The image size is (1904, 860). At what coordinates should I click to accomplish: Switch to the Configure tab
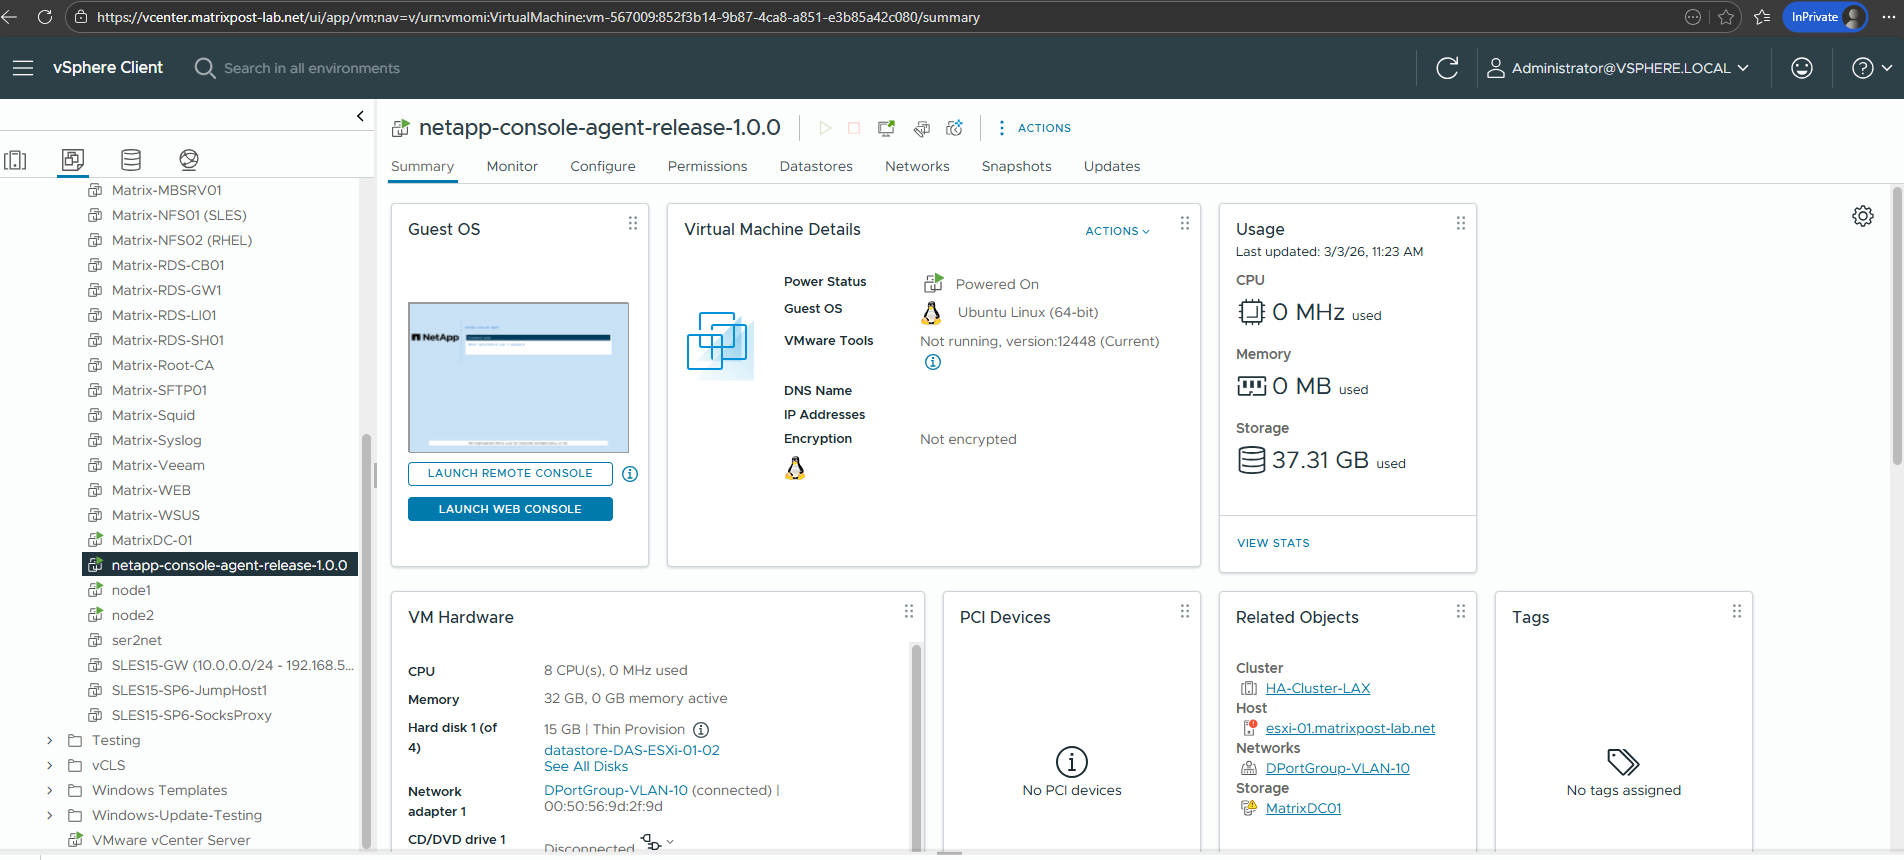[x=602, y=166]
